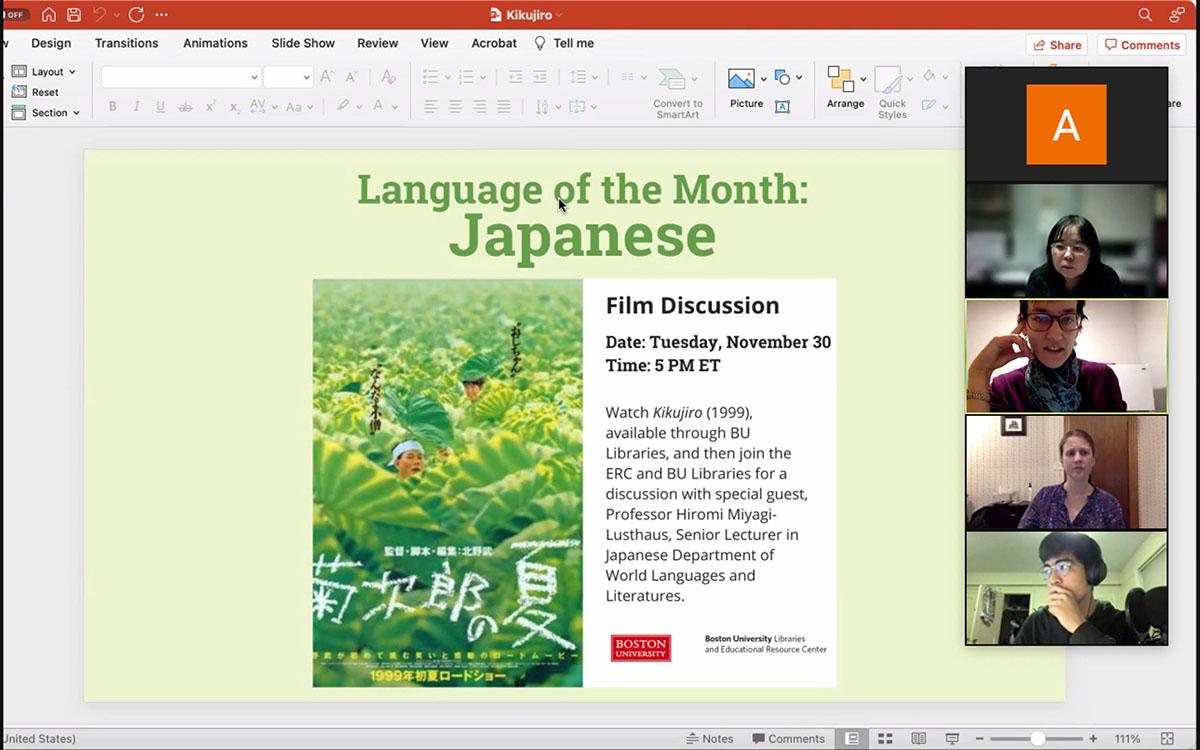
Task: Search with the magnifying glass icon
Action: pyautogui.click(x=1145, y=14)
